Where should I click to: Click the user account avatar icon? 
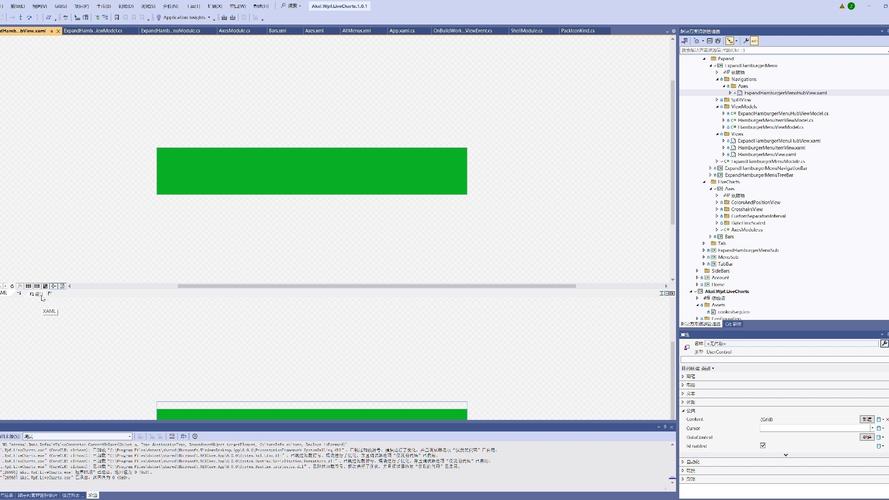pos(851,6)
